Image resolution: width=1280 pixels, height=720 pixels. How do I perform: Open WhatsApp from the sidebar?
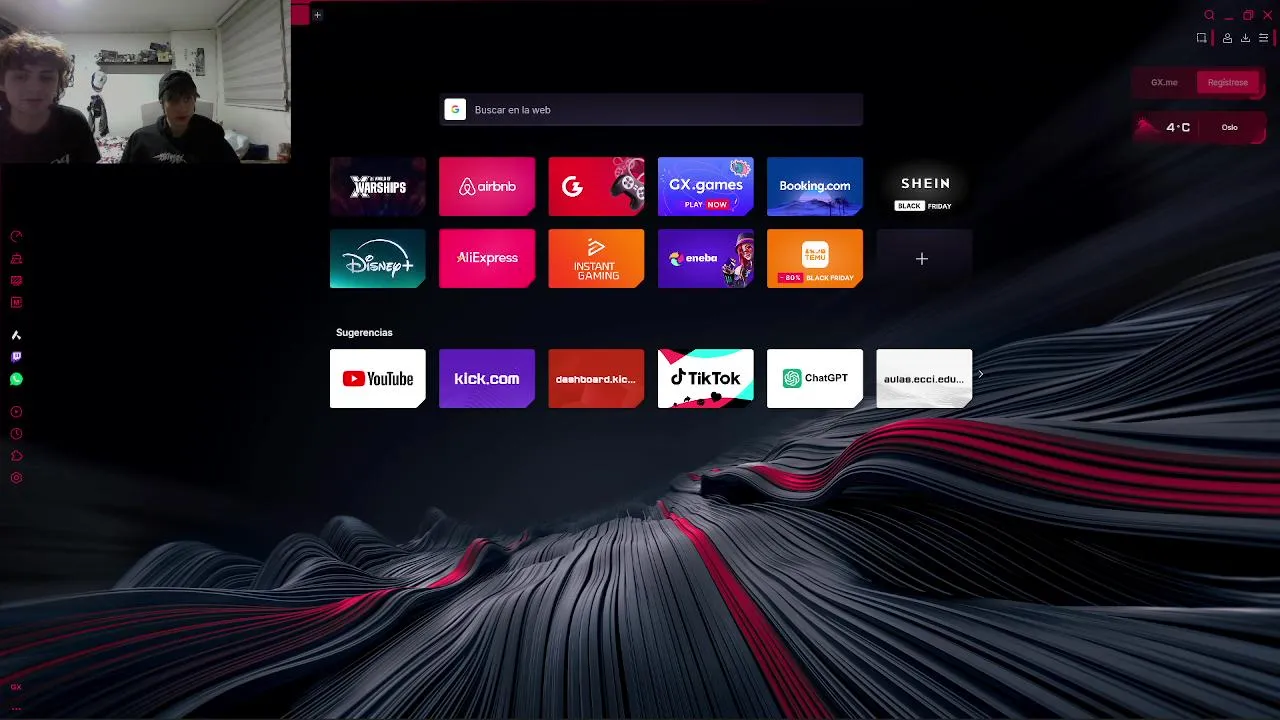16,379
